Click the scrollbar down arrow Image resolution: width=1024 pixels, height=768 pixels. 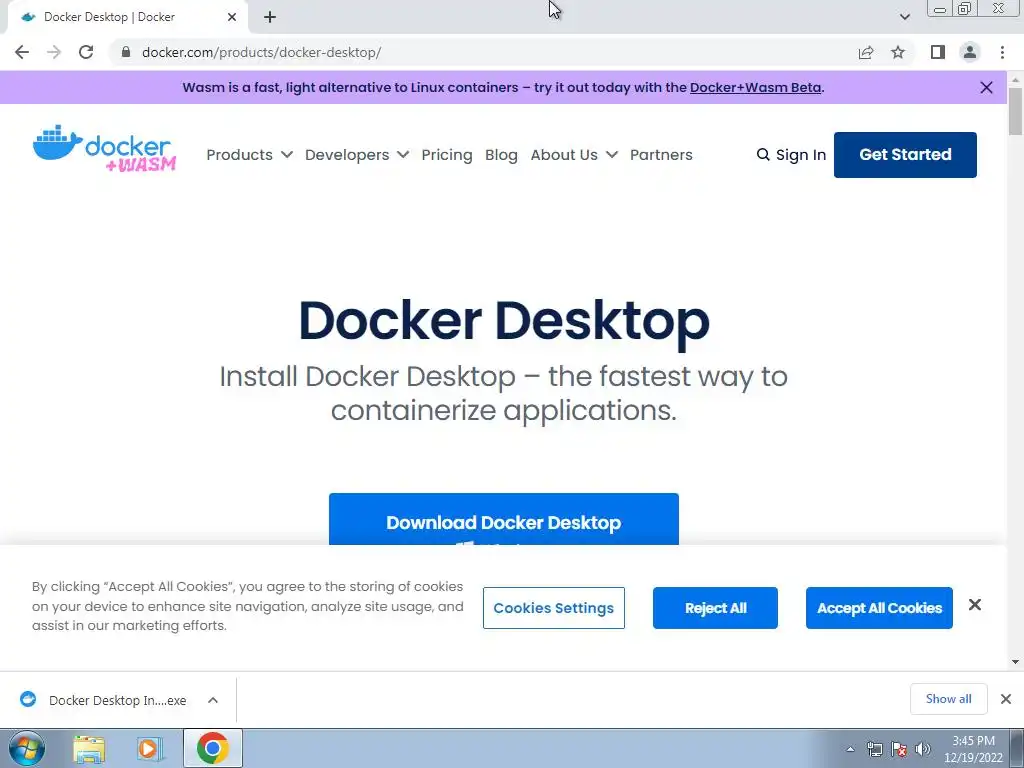(1015, 662)
